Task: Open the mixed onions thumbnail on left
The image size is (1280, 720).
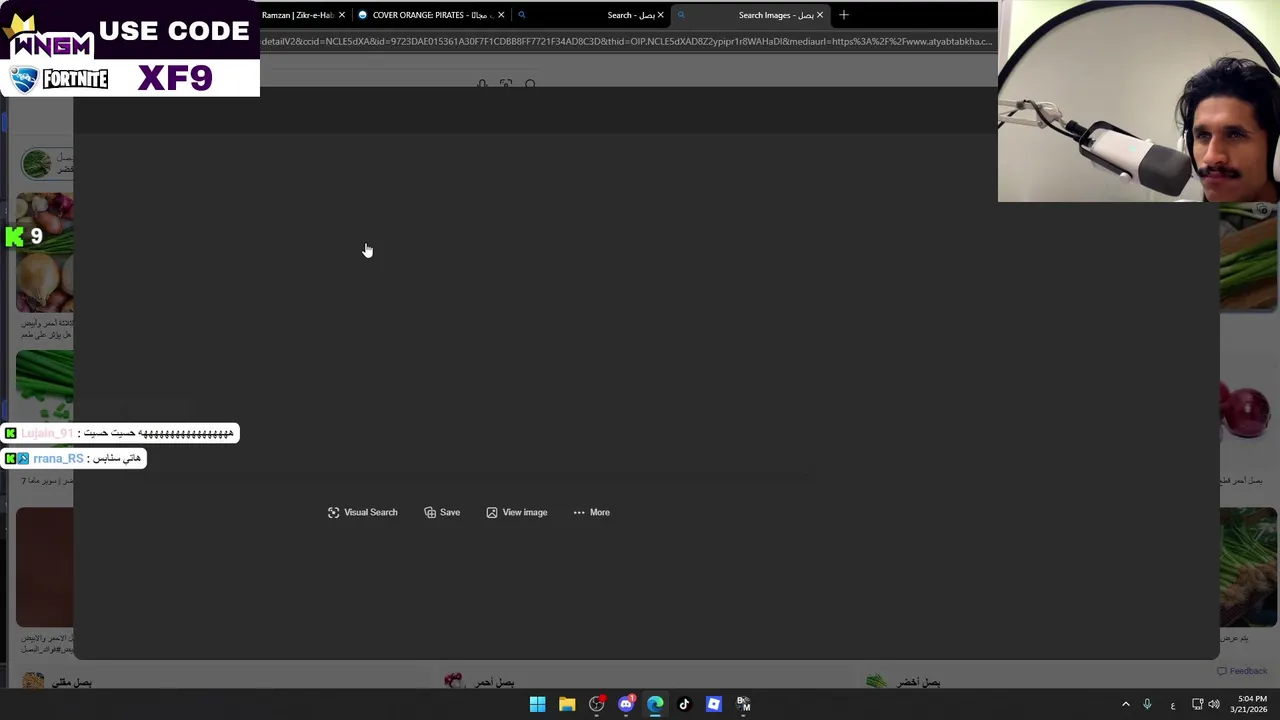Action: point(45,252)
